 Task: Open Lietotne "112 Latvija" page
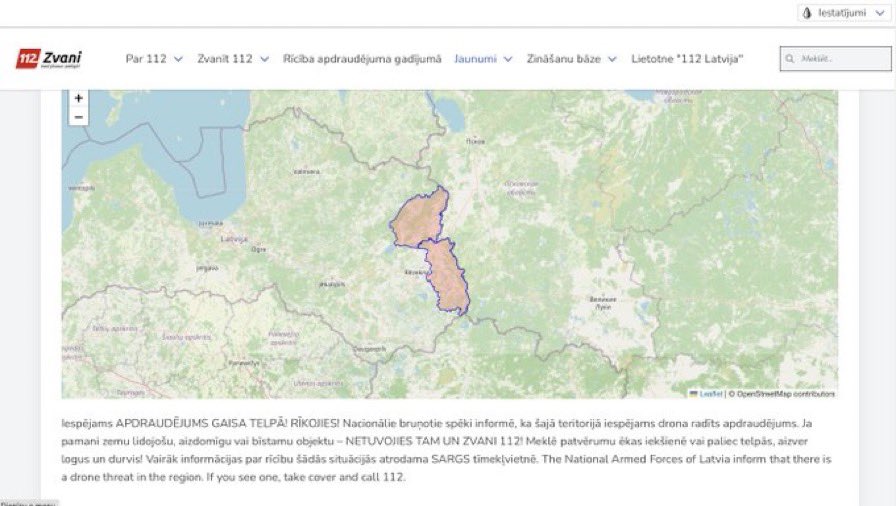(x=687, y=59)
